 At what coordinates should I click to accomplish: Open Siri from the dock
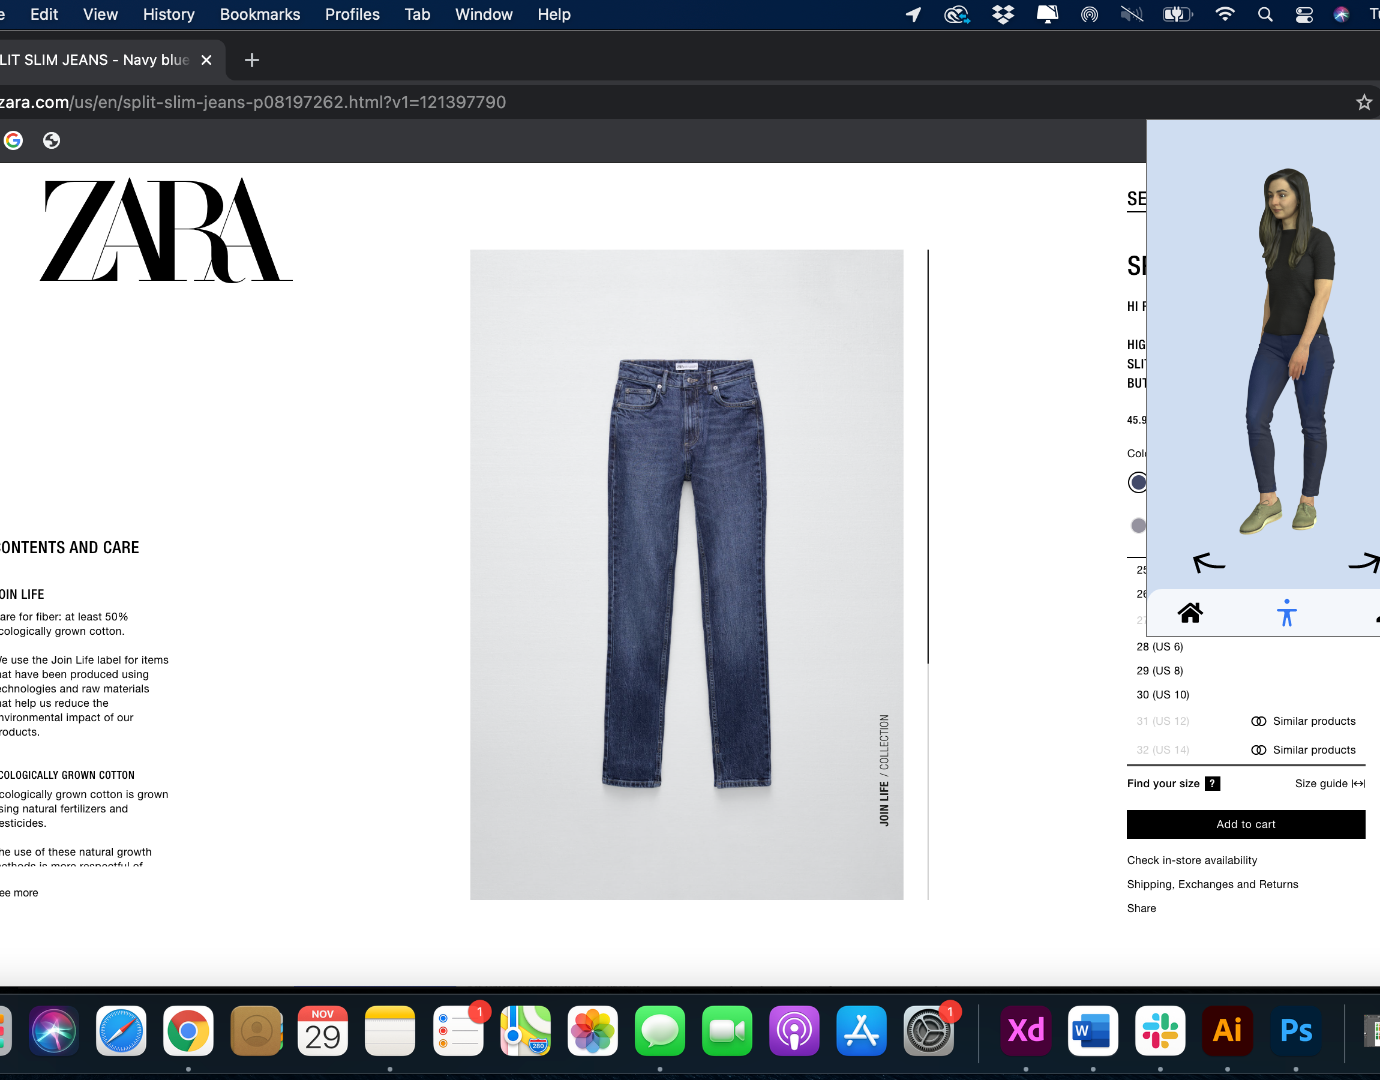54,1031
